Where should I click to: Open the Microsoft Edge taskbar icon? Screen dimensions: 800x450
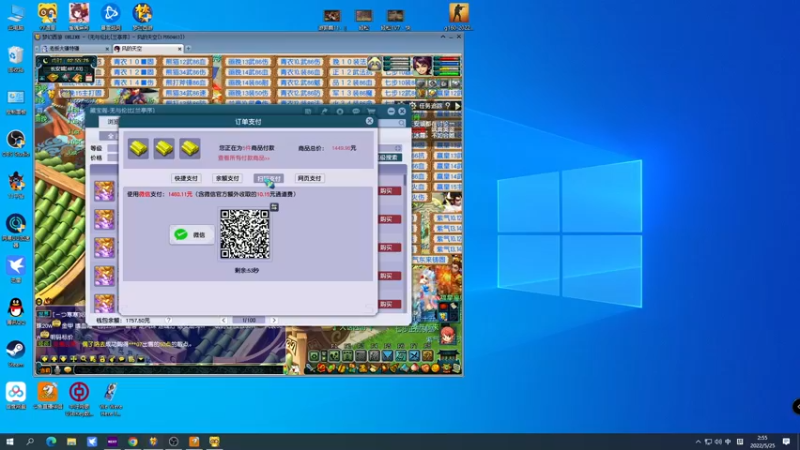point(51,441)
